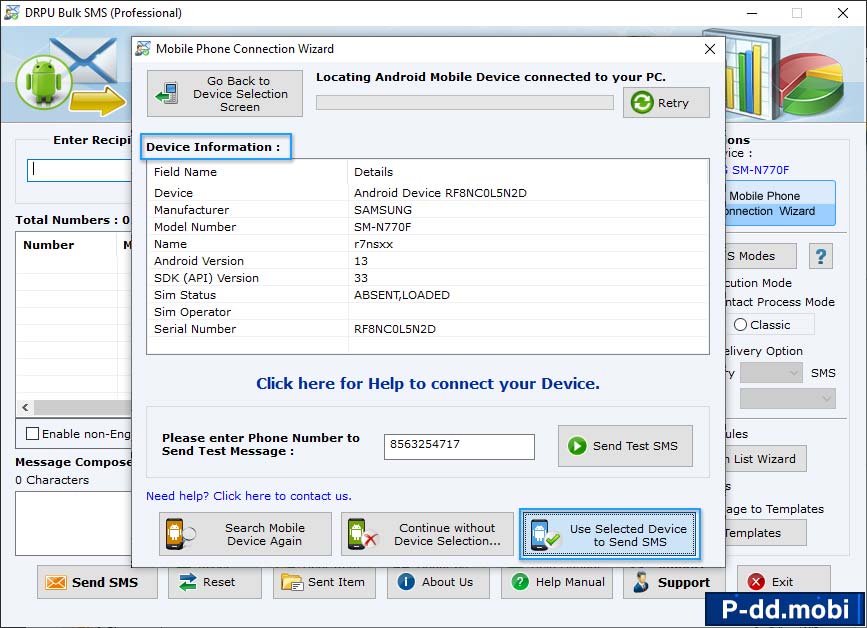This screenshot has height=628, width=867.
Task: Click the DRPU Bulk SMS title bar icon
Action: click(x=12, y=13)
